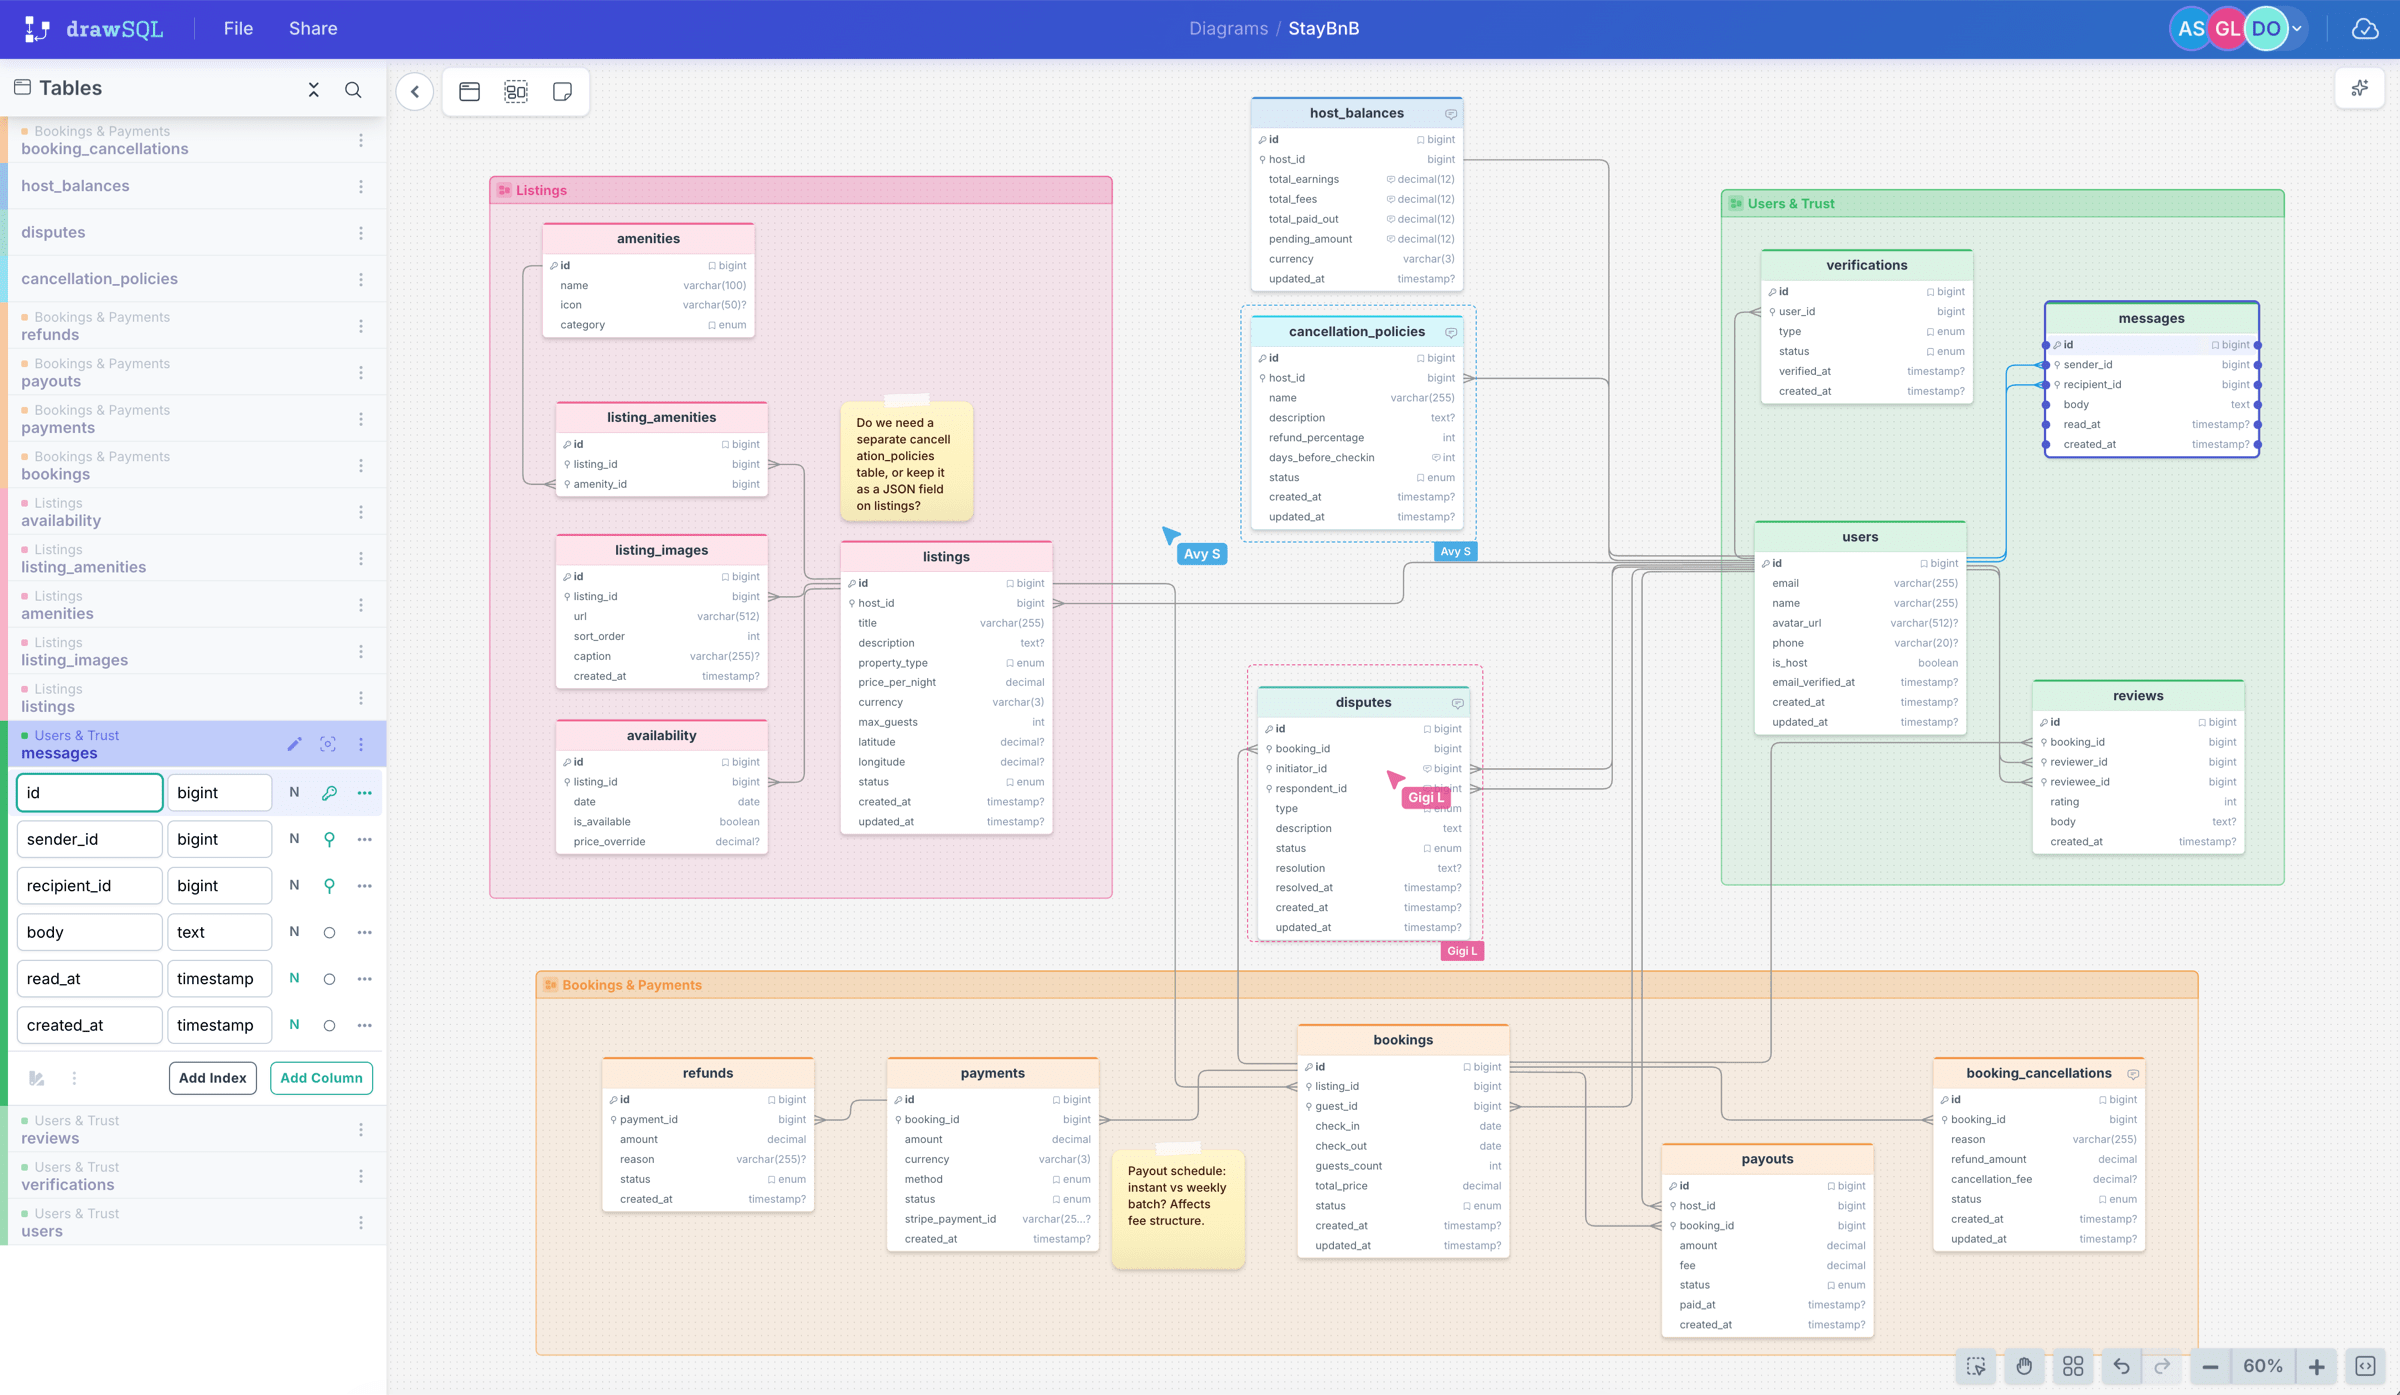
Task: Select the note tool
Action: point(563,91)
